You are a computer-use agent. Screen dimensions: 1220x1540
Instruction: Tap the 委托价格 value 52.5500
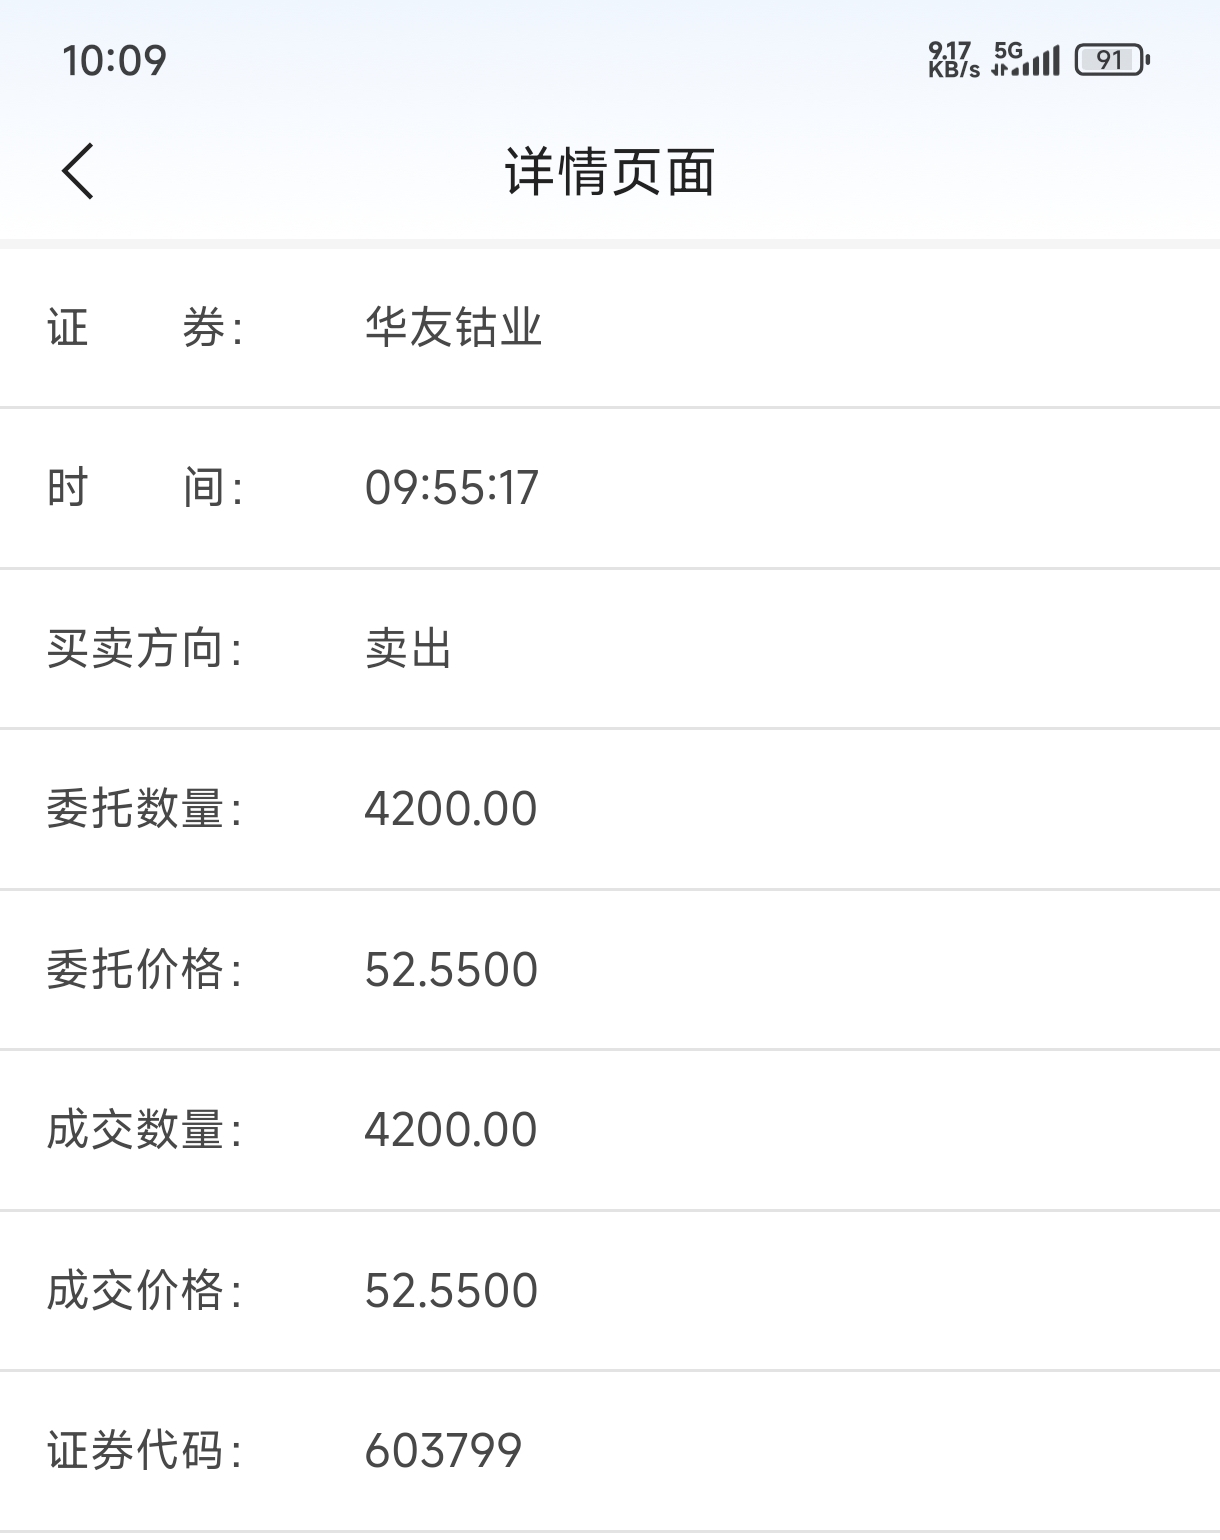451,970
